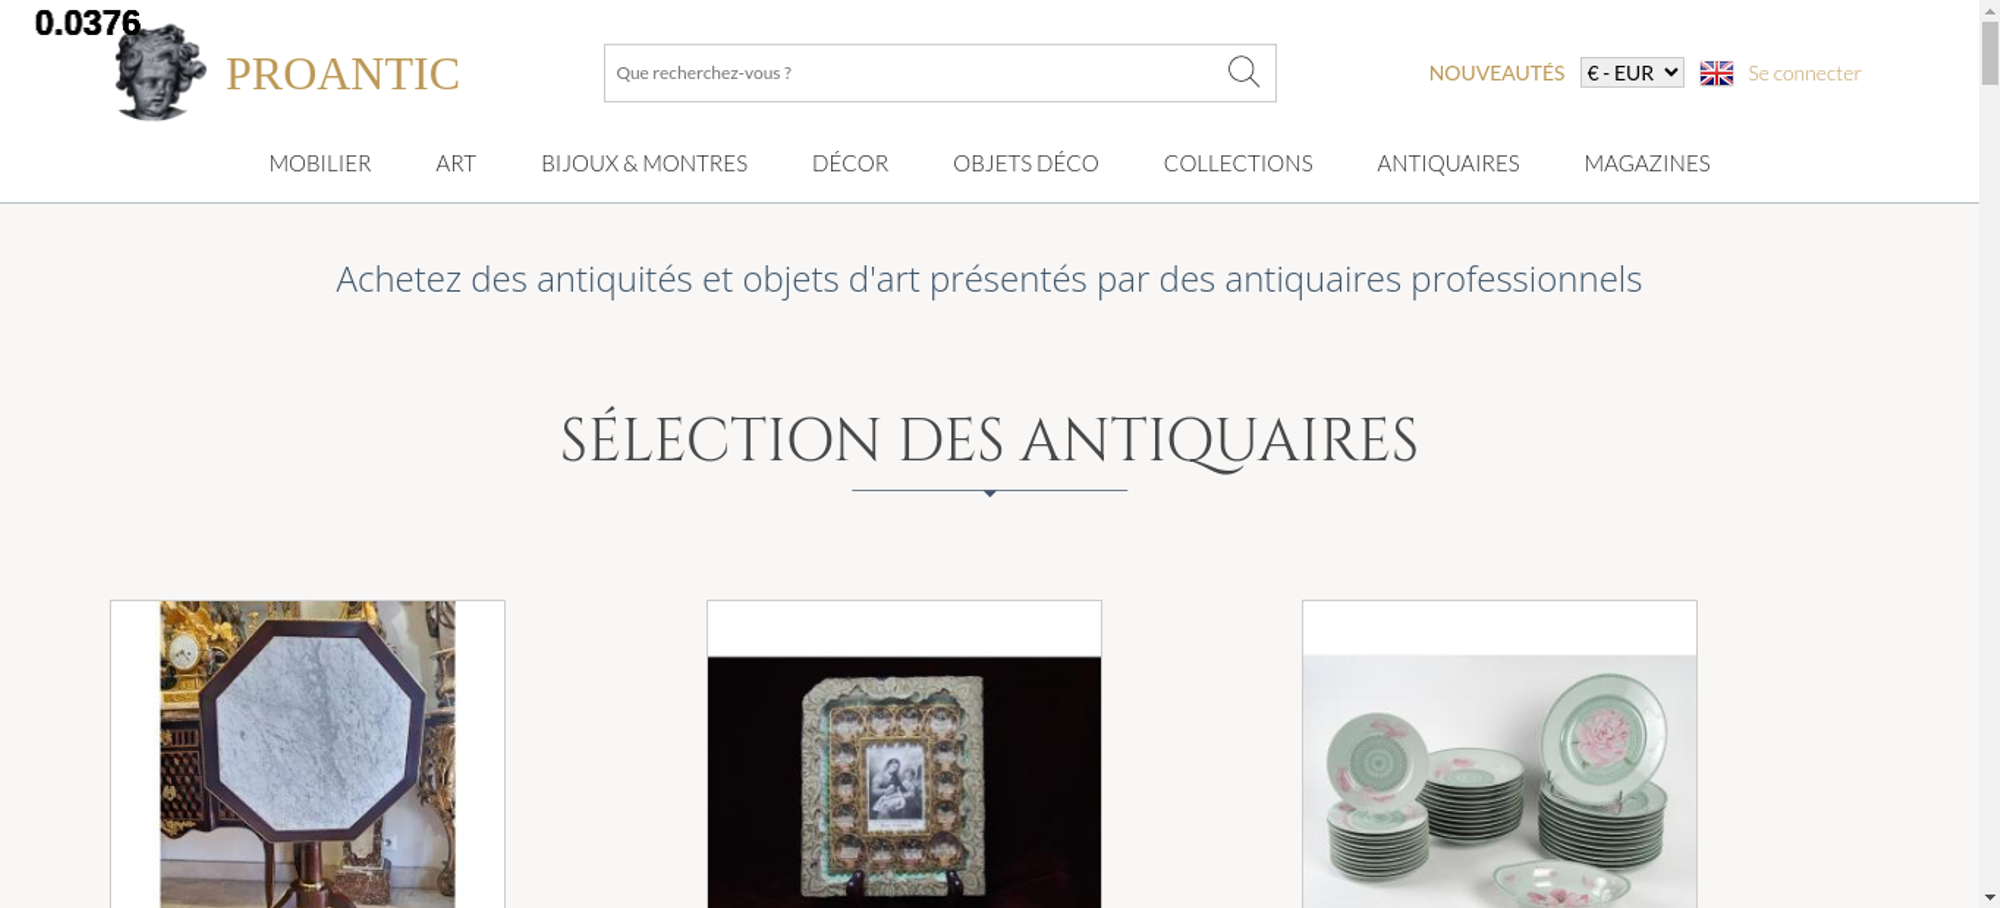Open the currency selector showing € - EUR
The width and height of the screenshot is (2000, 908).
1632,73
